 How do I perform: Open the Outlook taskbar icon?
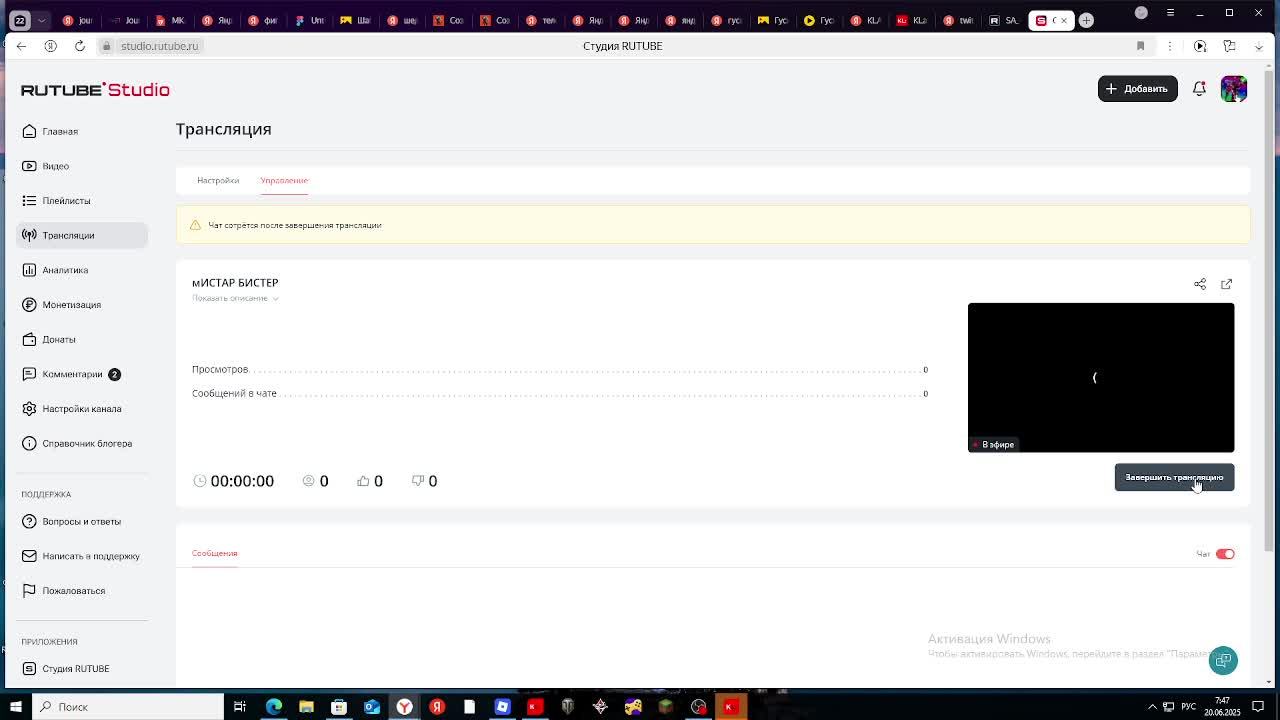(372, 707)
